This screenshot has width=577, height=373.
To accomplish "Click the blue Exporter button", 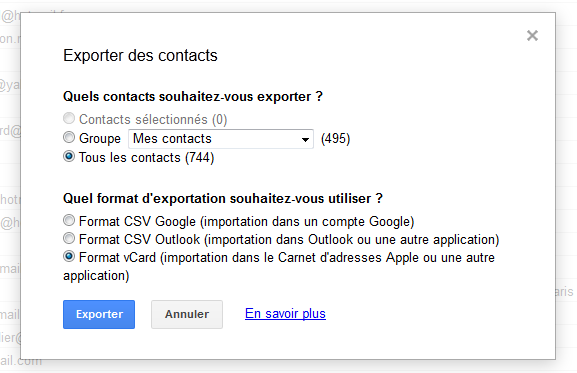I will (99, 315).
